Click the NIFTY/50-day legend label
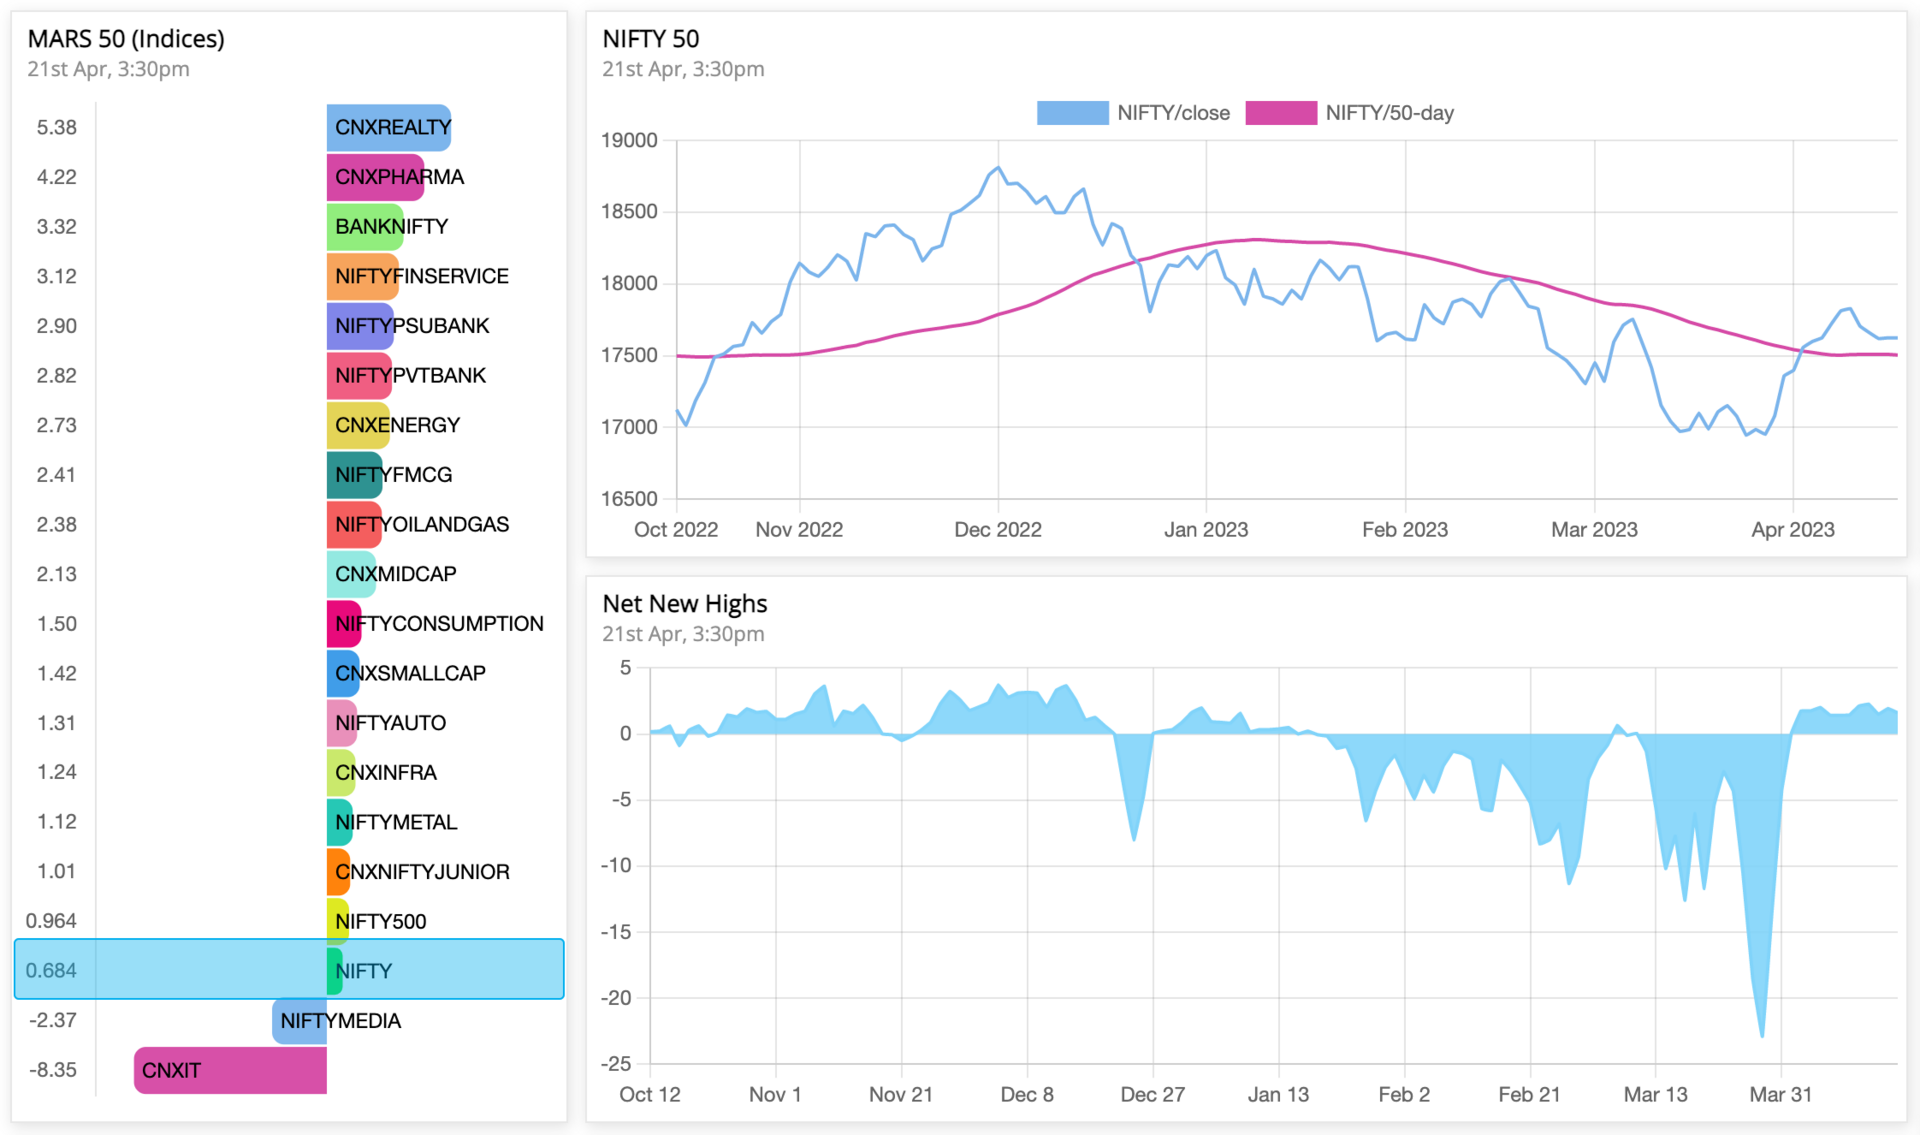The width and height of the screenshot is (1920, 1135). click(x=1389, y=113)
